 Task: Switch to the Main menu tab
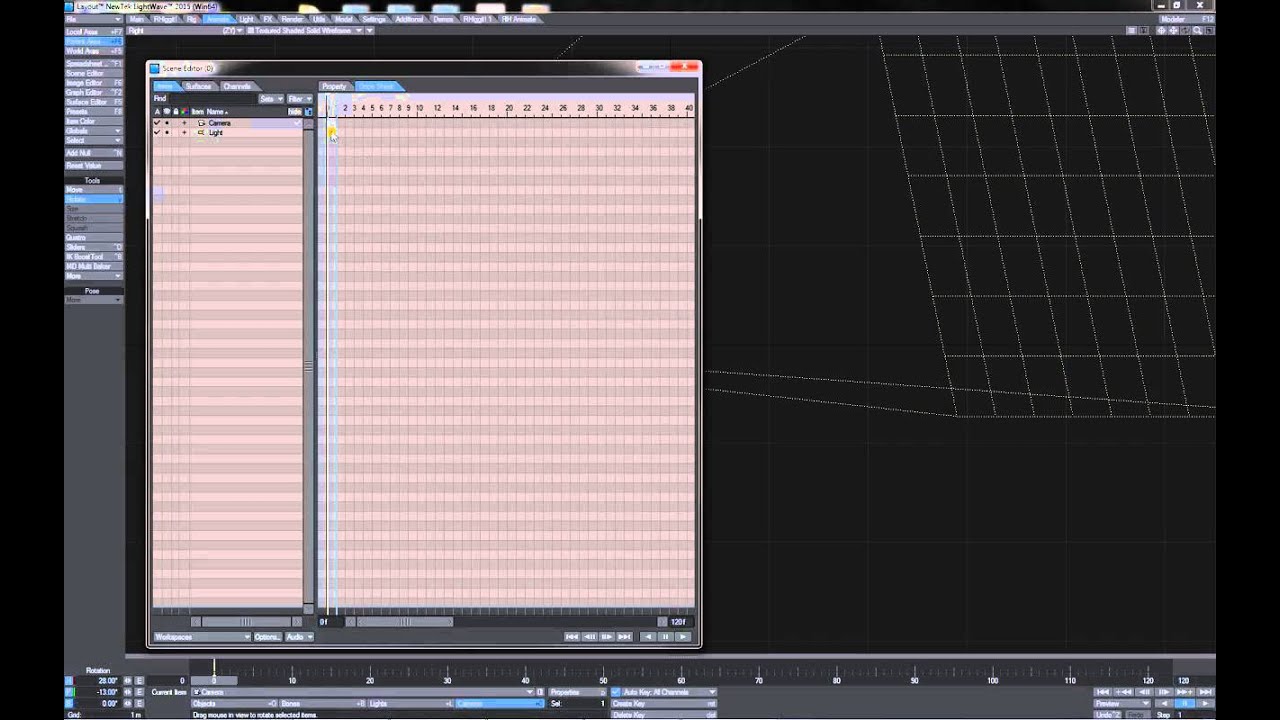point(136,19)
